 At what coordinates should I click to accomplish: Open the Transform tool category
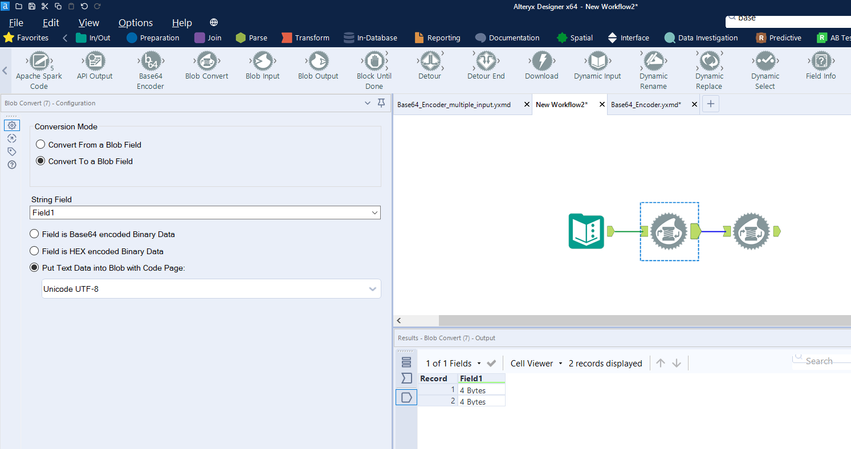pos(306,38)
